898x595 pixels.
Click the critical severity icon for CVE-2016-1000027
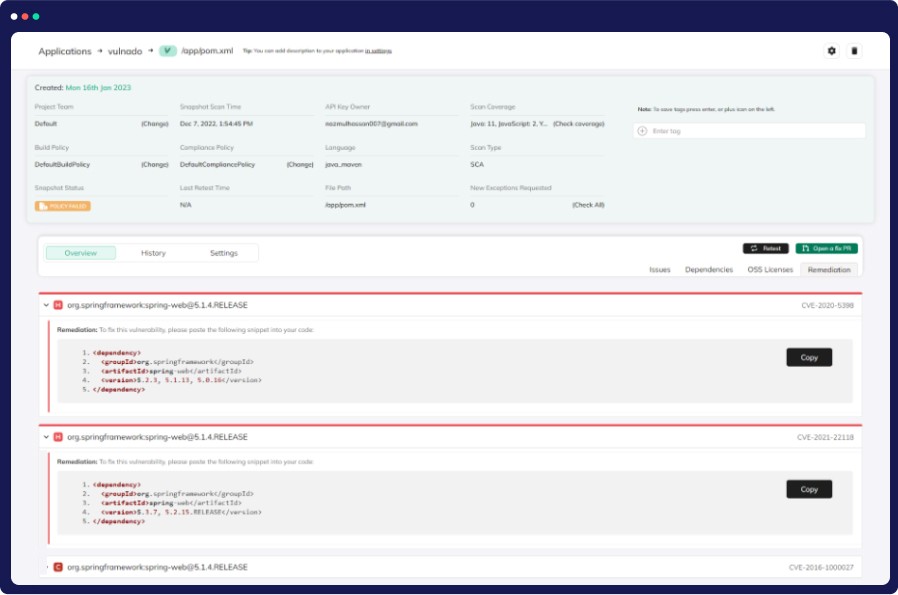(x=58, y=567)
